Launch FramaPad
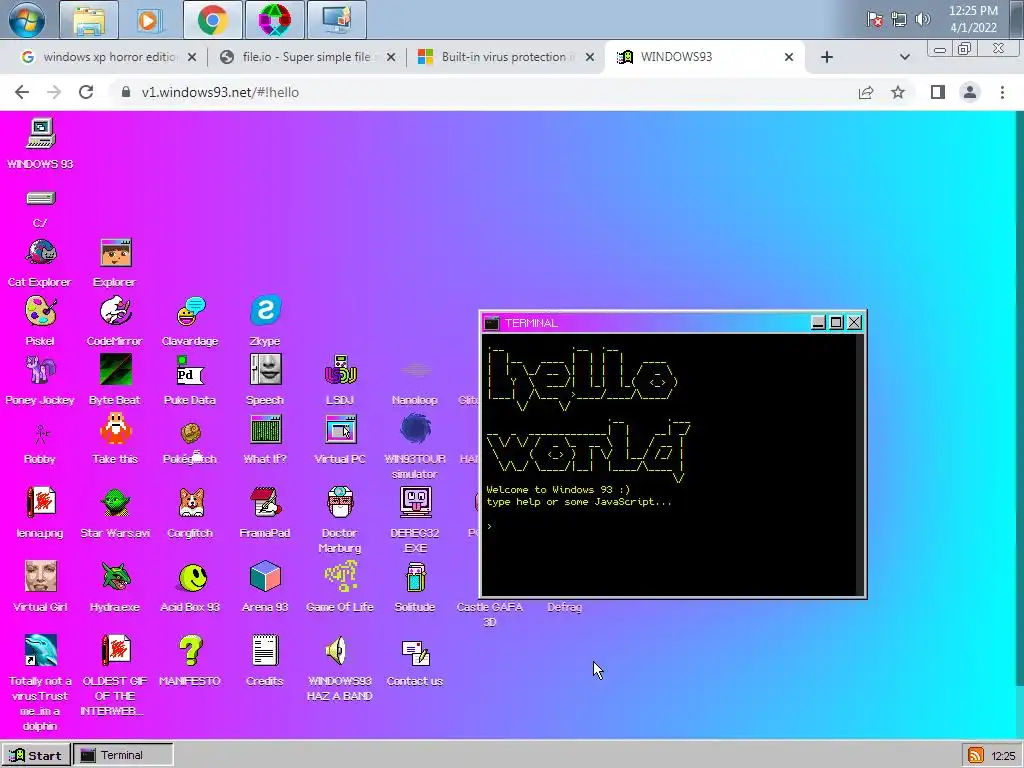This screenshot has height=768, width=1024. [265, 503]
